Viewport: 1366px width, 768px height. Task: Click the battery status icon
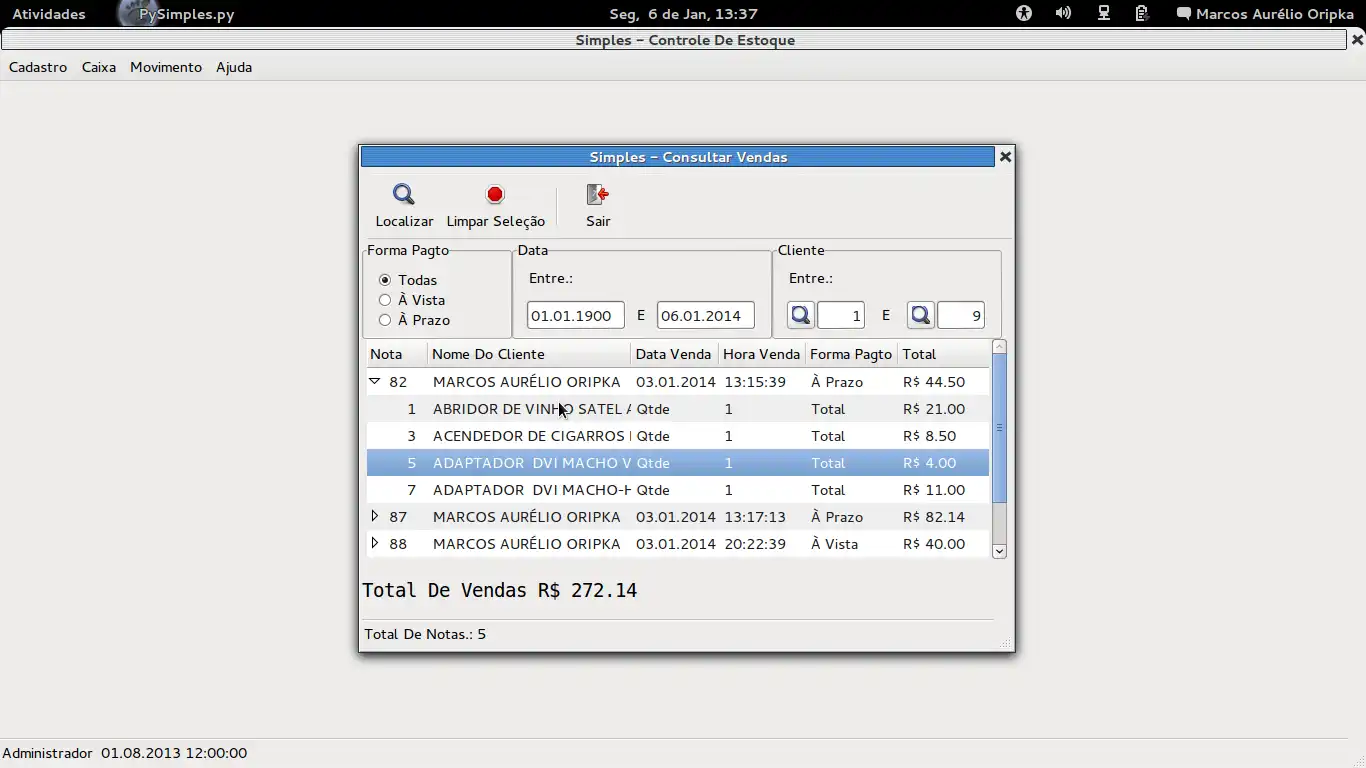(x=1142, y=14)
